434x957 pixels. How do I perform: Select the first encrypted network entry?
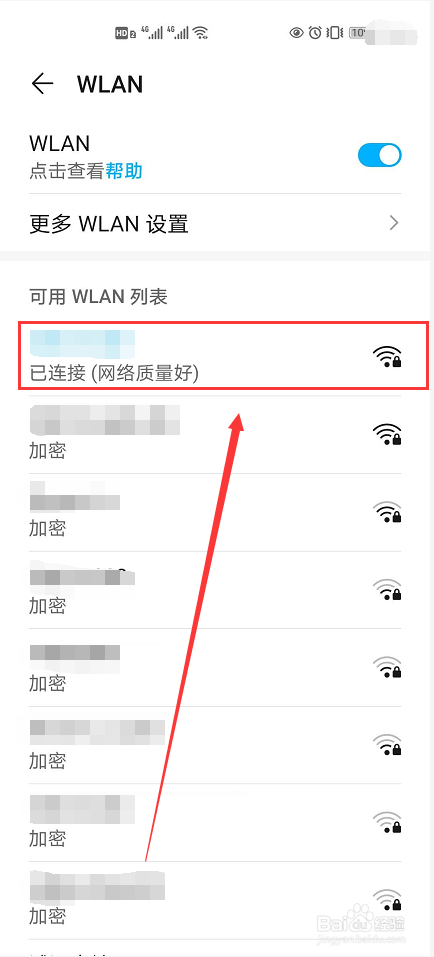(215, 435)
